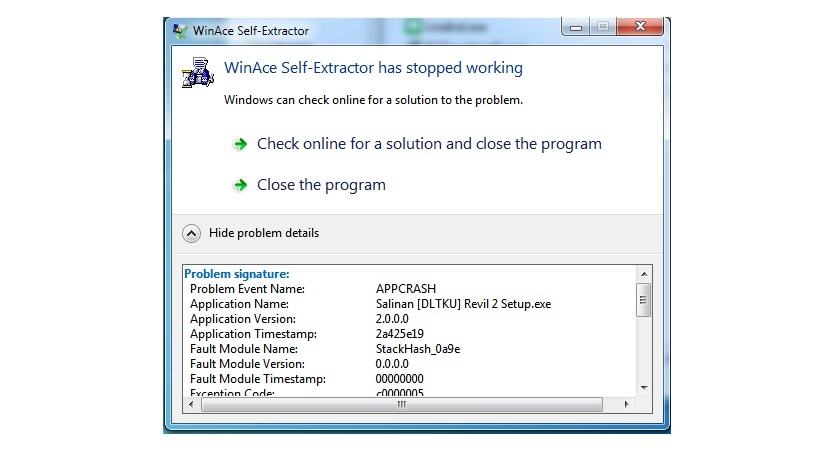The image size is (819, 460).
Task: Check online for a solution and close
Action: [429, 144]
